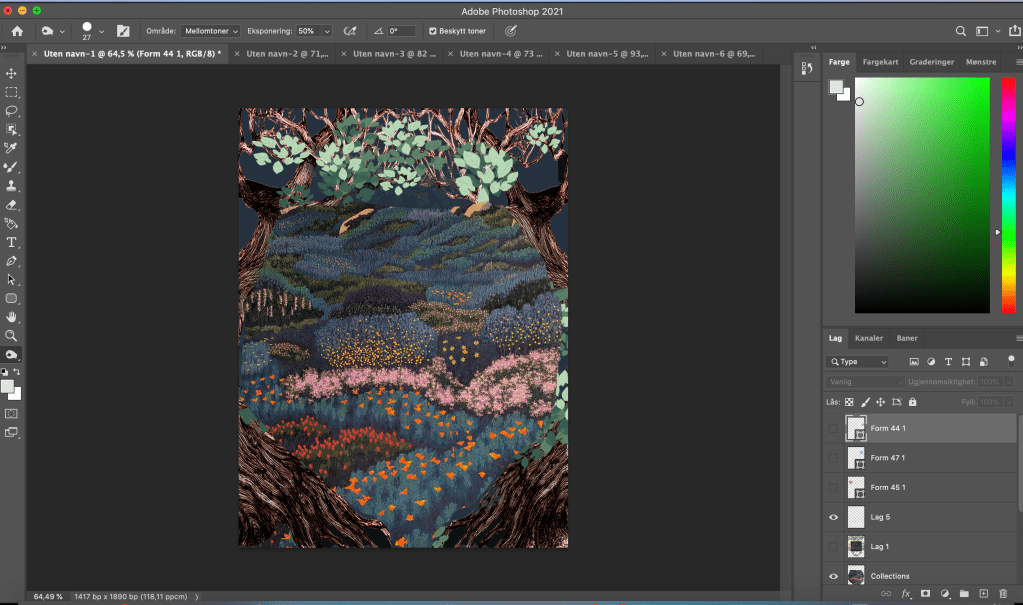Hide the Lag 5 layer
Screen dimensions: 1023x605
[x=833, y=517]
